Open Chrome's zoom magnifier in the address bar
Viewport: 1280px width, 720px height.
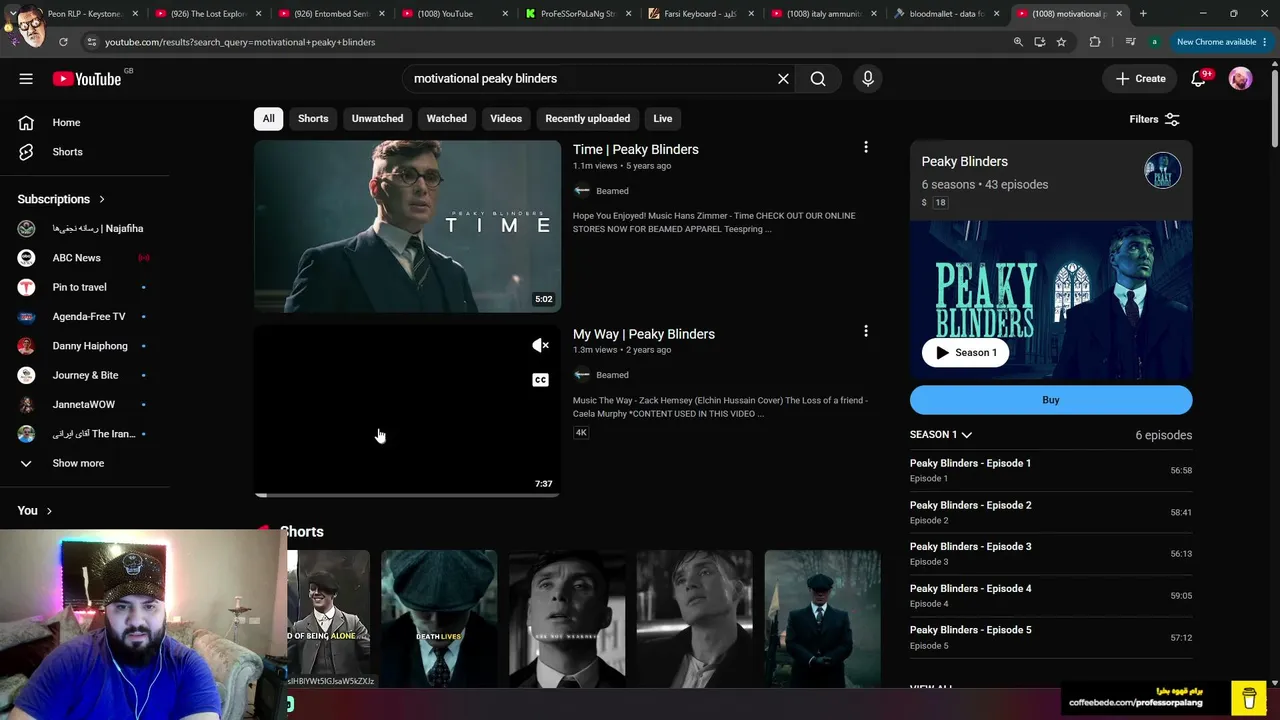(1018, 42)
